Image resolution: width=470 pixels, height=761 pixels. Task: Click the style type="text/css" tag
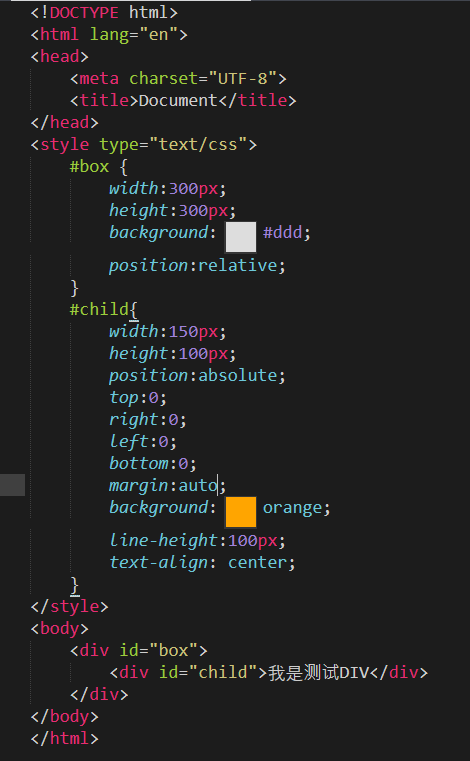[x=144, y=145]
